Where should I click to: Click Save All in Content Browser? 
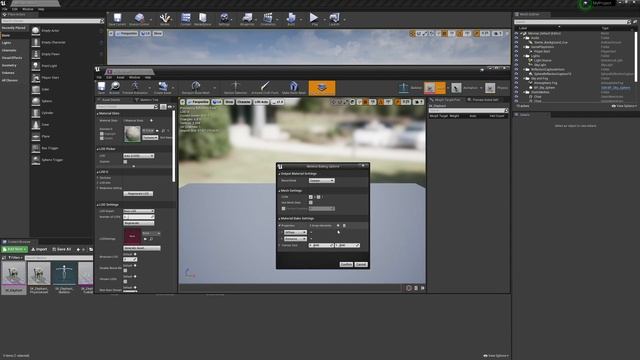pyautogui.click(x=62, y=249)
